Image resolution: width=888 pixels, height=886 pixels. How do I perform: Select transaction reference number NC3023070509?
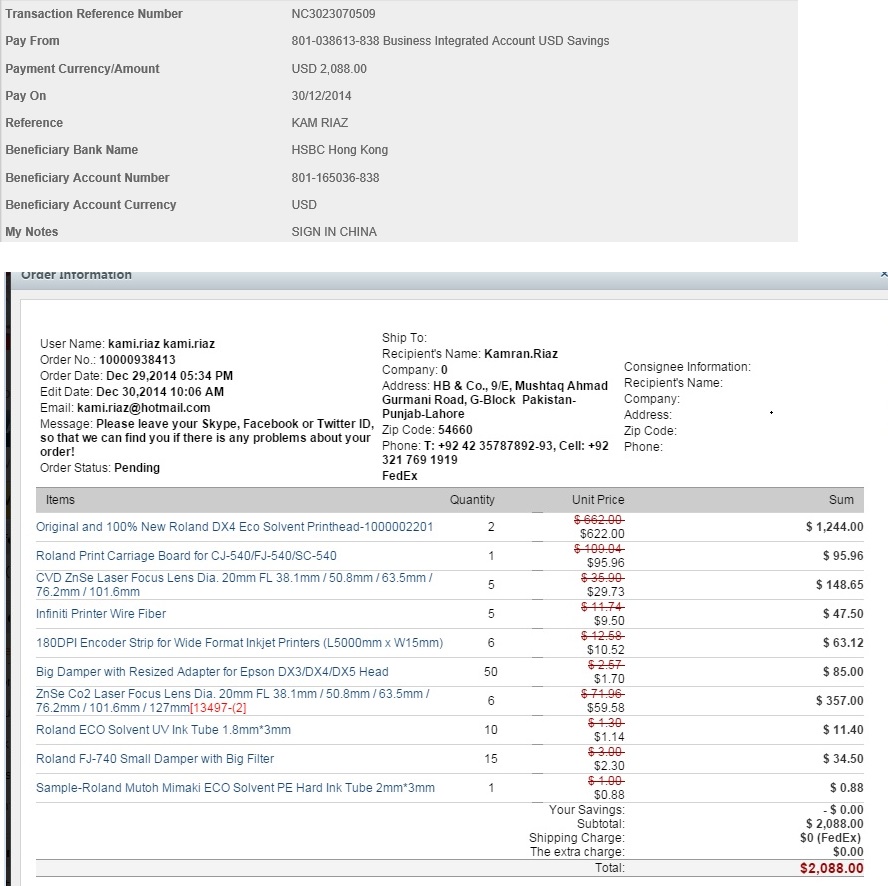[334, 14]
